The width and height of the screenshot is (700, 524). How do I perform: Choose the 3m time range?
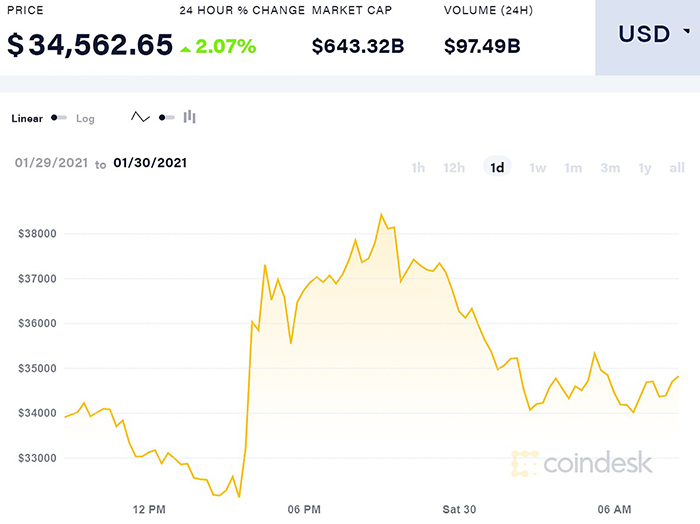coord(610,167)
